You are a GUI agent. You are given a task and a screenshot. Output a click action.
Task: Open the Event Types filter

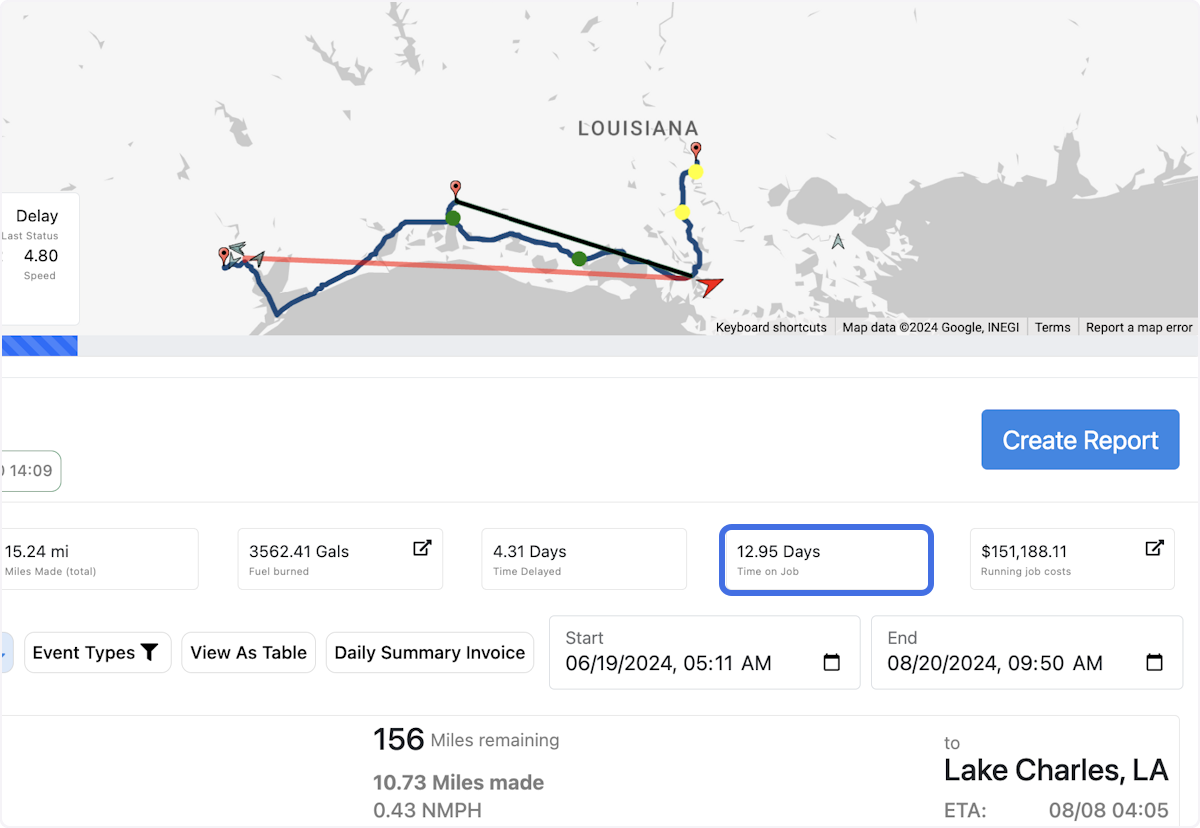pos(97,653)
